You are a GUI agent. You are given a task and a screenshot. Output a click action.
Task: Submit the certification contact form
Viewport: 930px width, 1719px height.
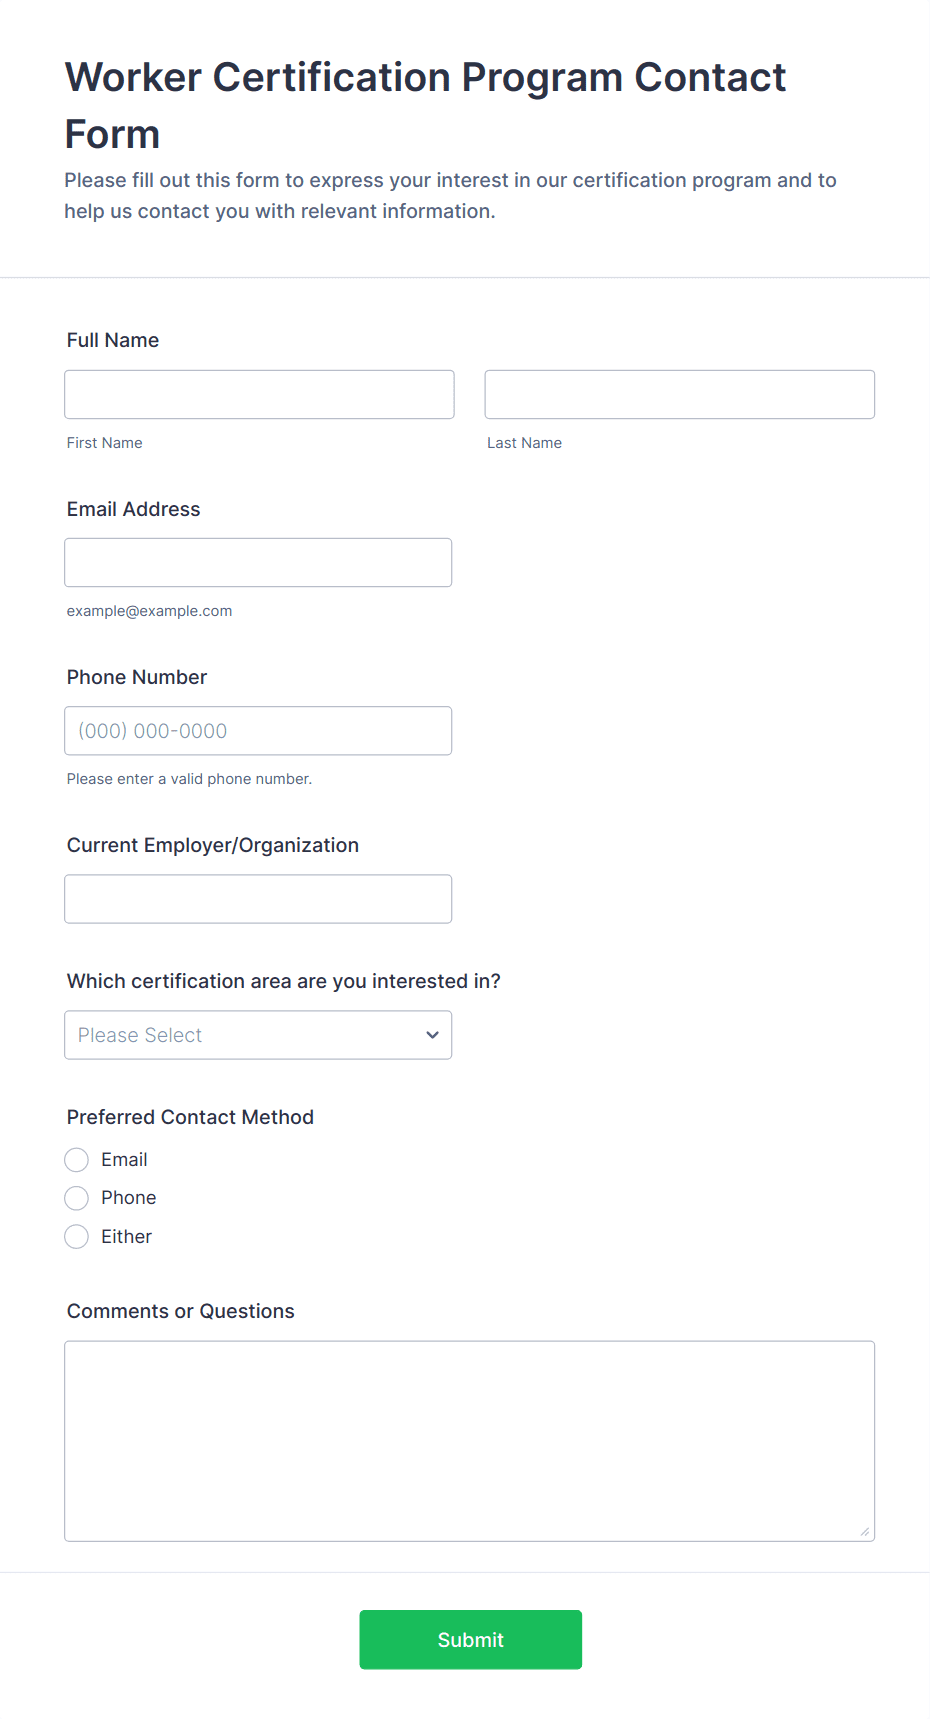point(470,1639)
